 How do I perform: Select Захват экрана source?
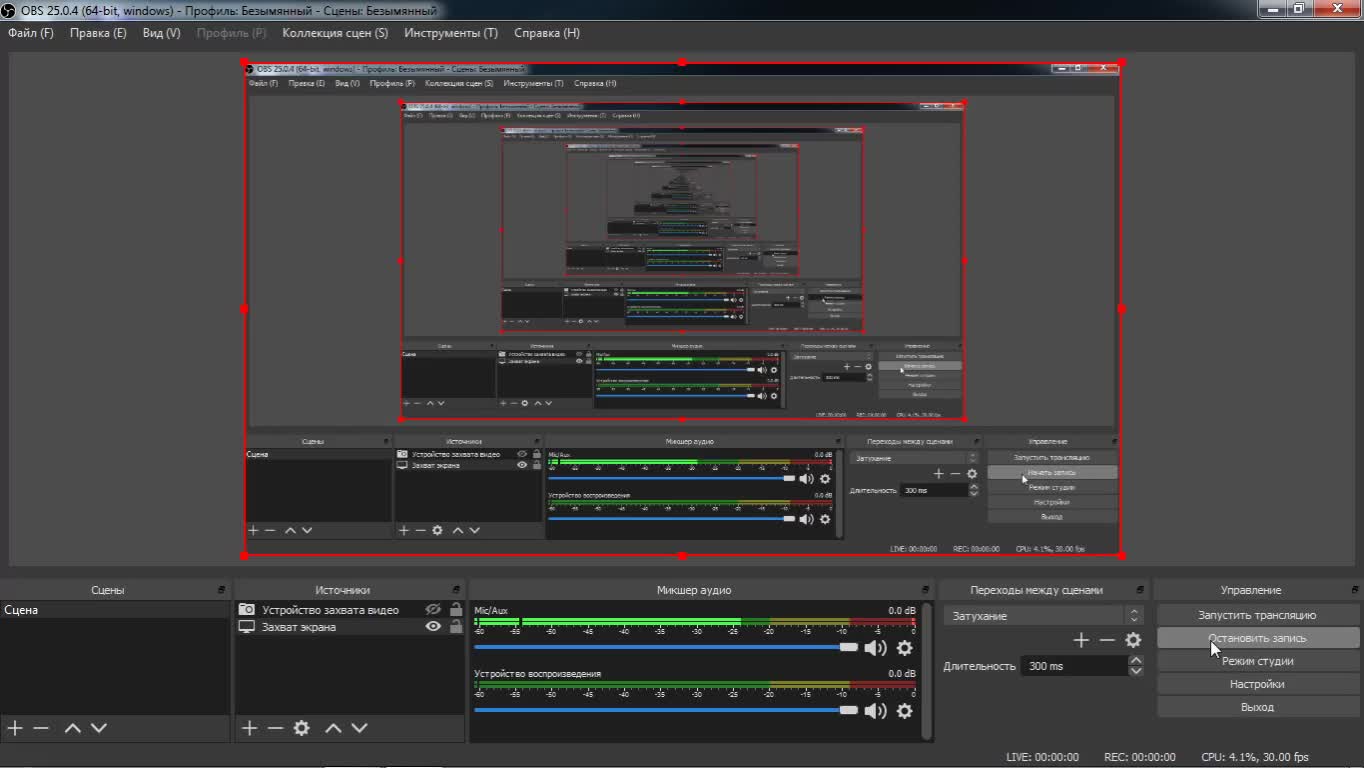coord(299,627)
